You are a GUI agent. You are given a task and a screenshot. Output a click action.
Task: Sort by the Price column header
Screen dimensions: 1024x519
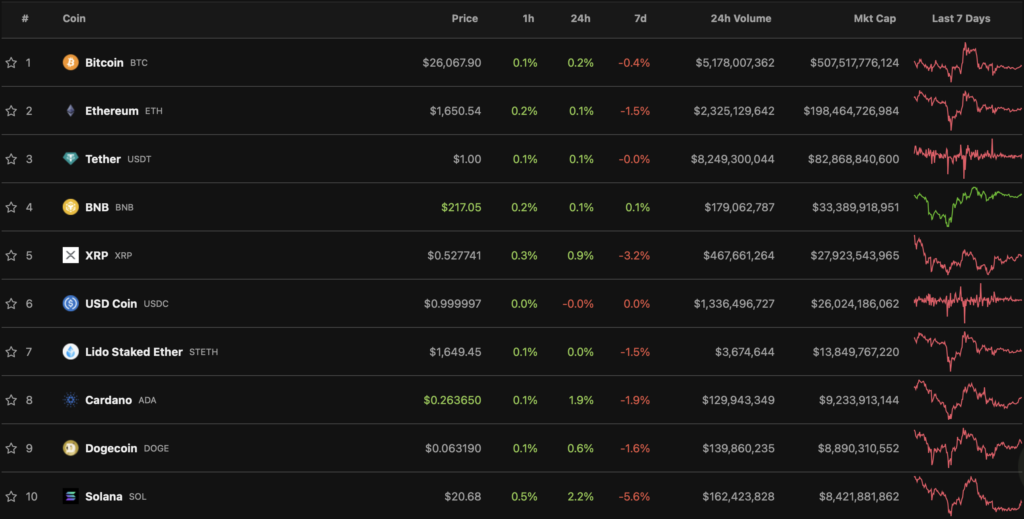[464, 18]
